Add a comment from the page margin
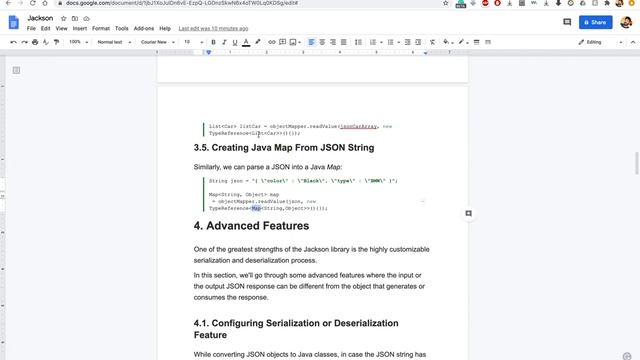 [469, 213]
